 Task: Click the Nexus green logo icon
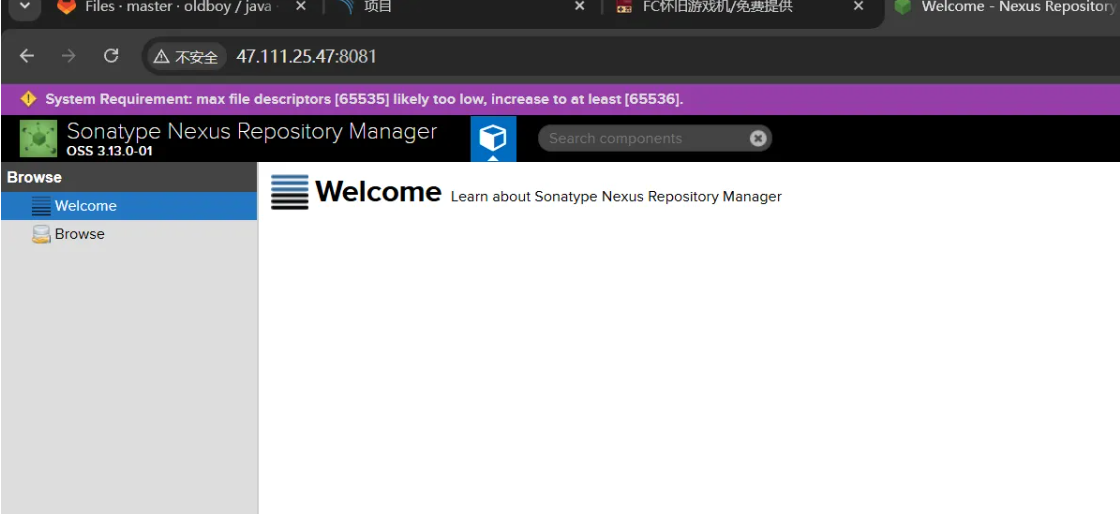click(38, 138)
